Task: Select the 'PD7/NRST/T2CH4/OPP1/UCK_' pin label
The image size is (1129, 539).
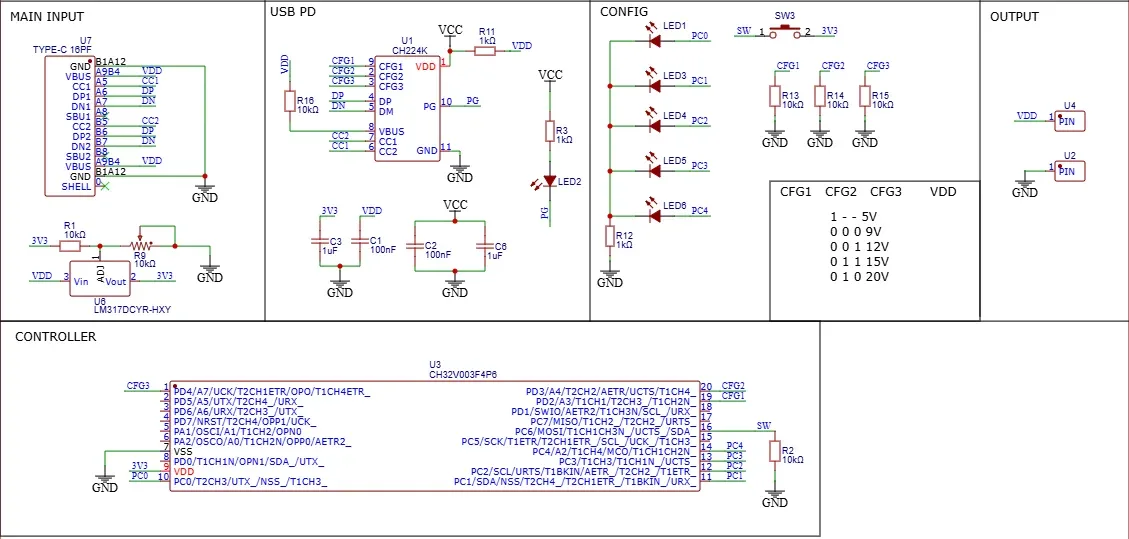Action: (245, 421)
